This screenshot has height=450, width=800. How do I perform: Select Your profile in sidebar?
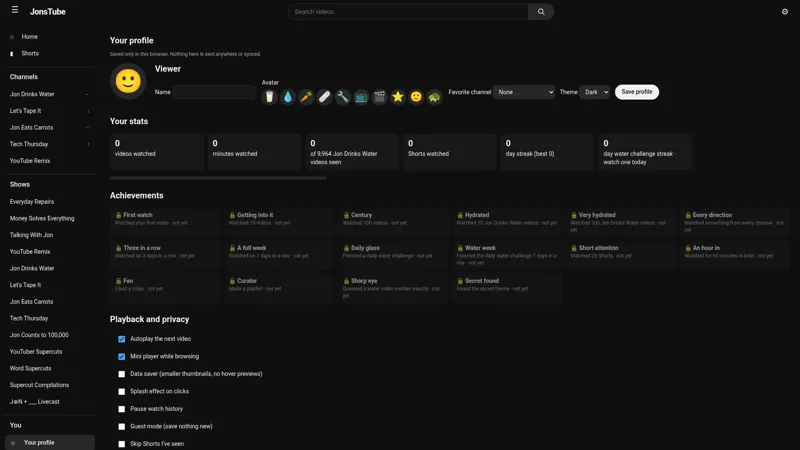[x=49, y=443]
